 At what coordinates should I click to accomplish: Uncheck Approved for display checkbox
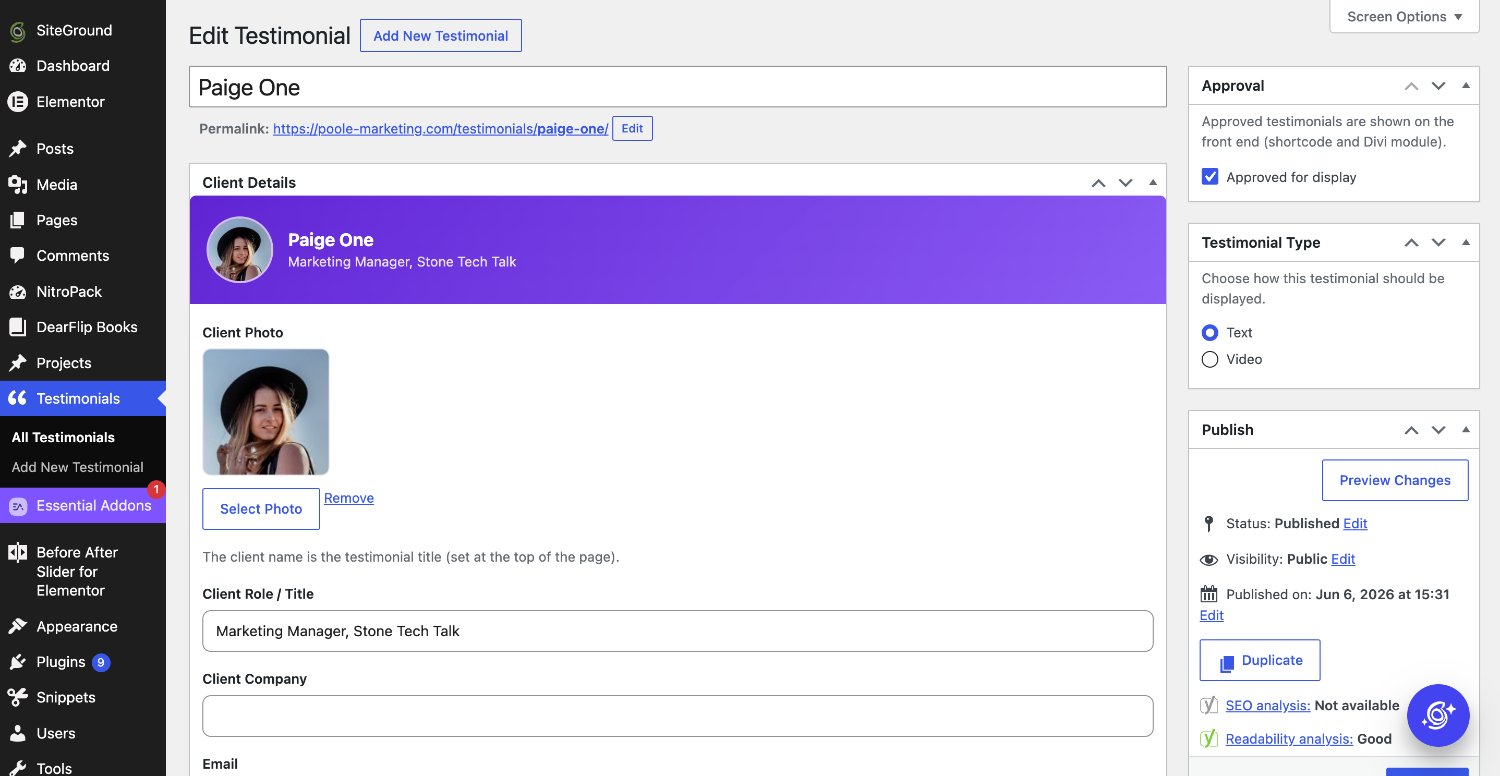pos(1210,177)
